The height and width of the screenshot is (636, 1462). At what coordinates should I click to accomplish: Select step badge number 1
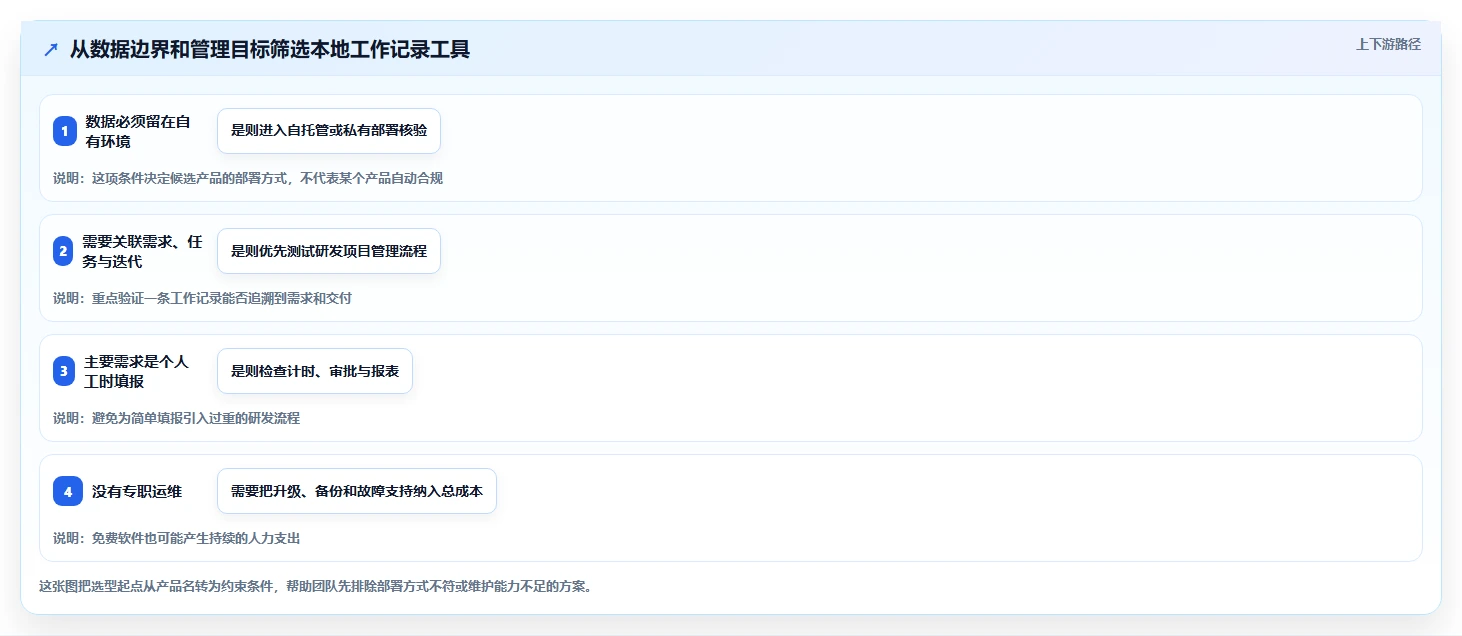pyautogui.click(x=65, y=131)
